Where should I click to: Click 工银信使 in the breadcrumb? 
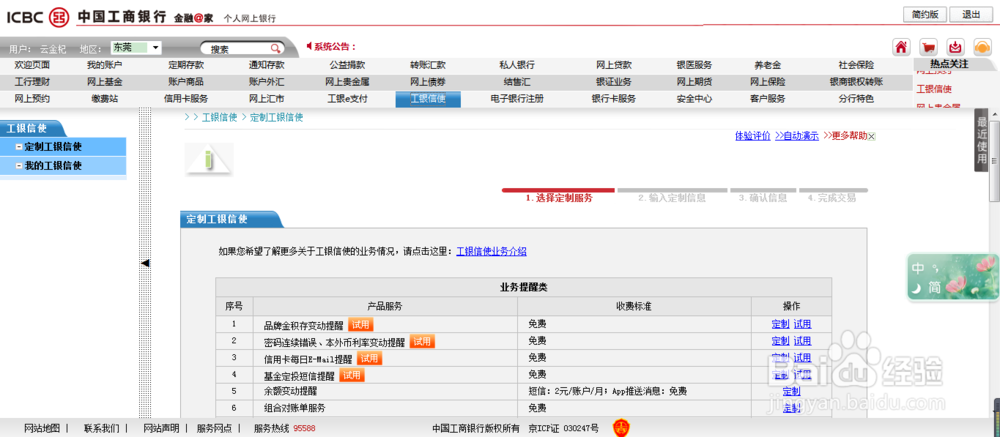[x=219, y=117]
